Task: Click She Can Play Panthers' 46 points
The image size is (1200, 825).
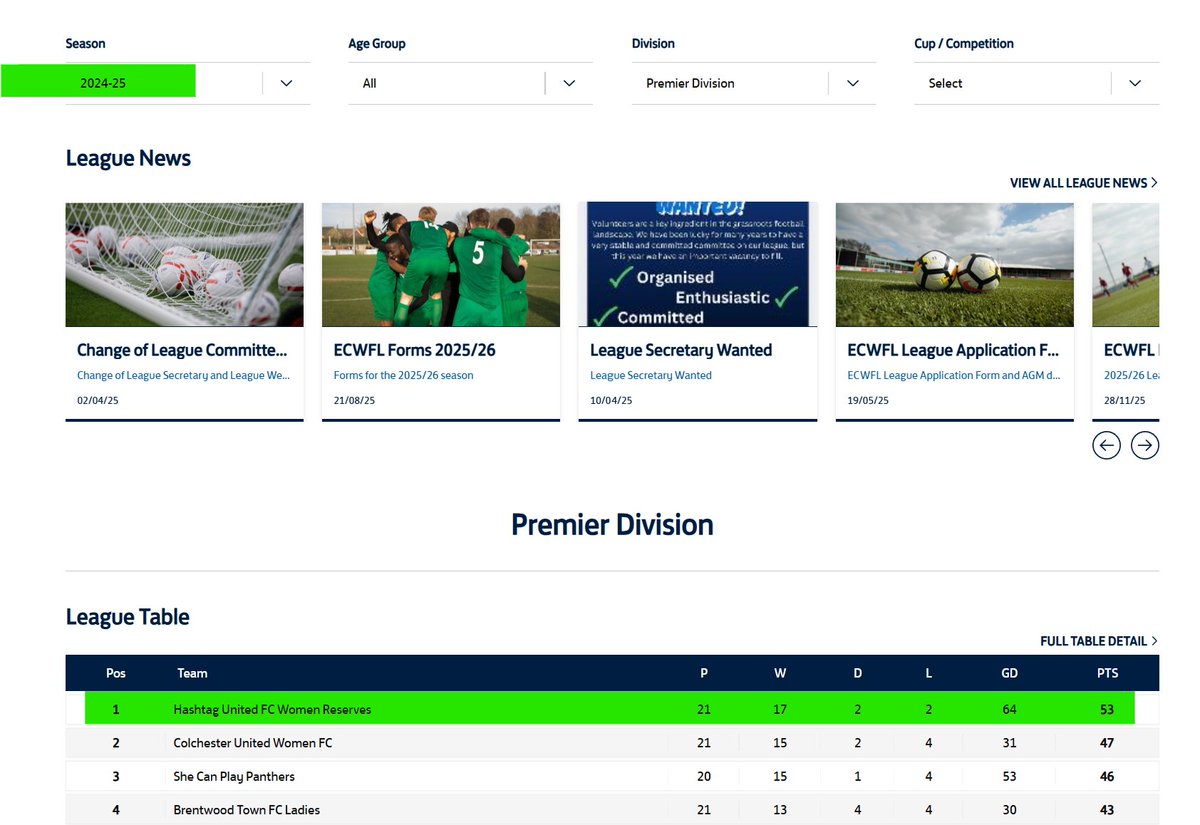Action: coord(1107,776)
